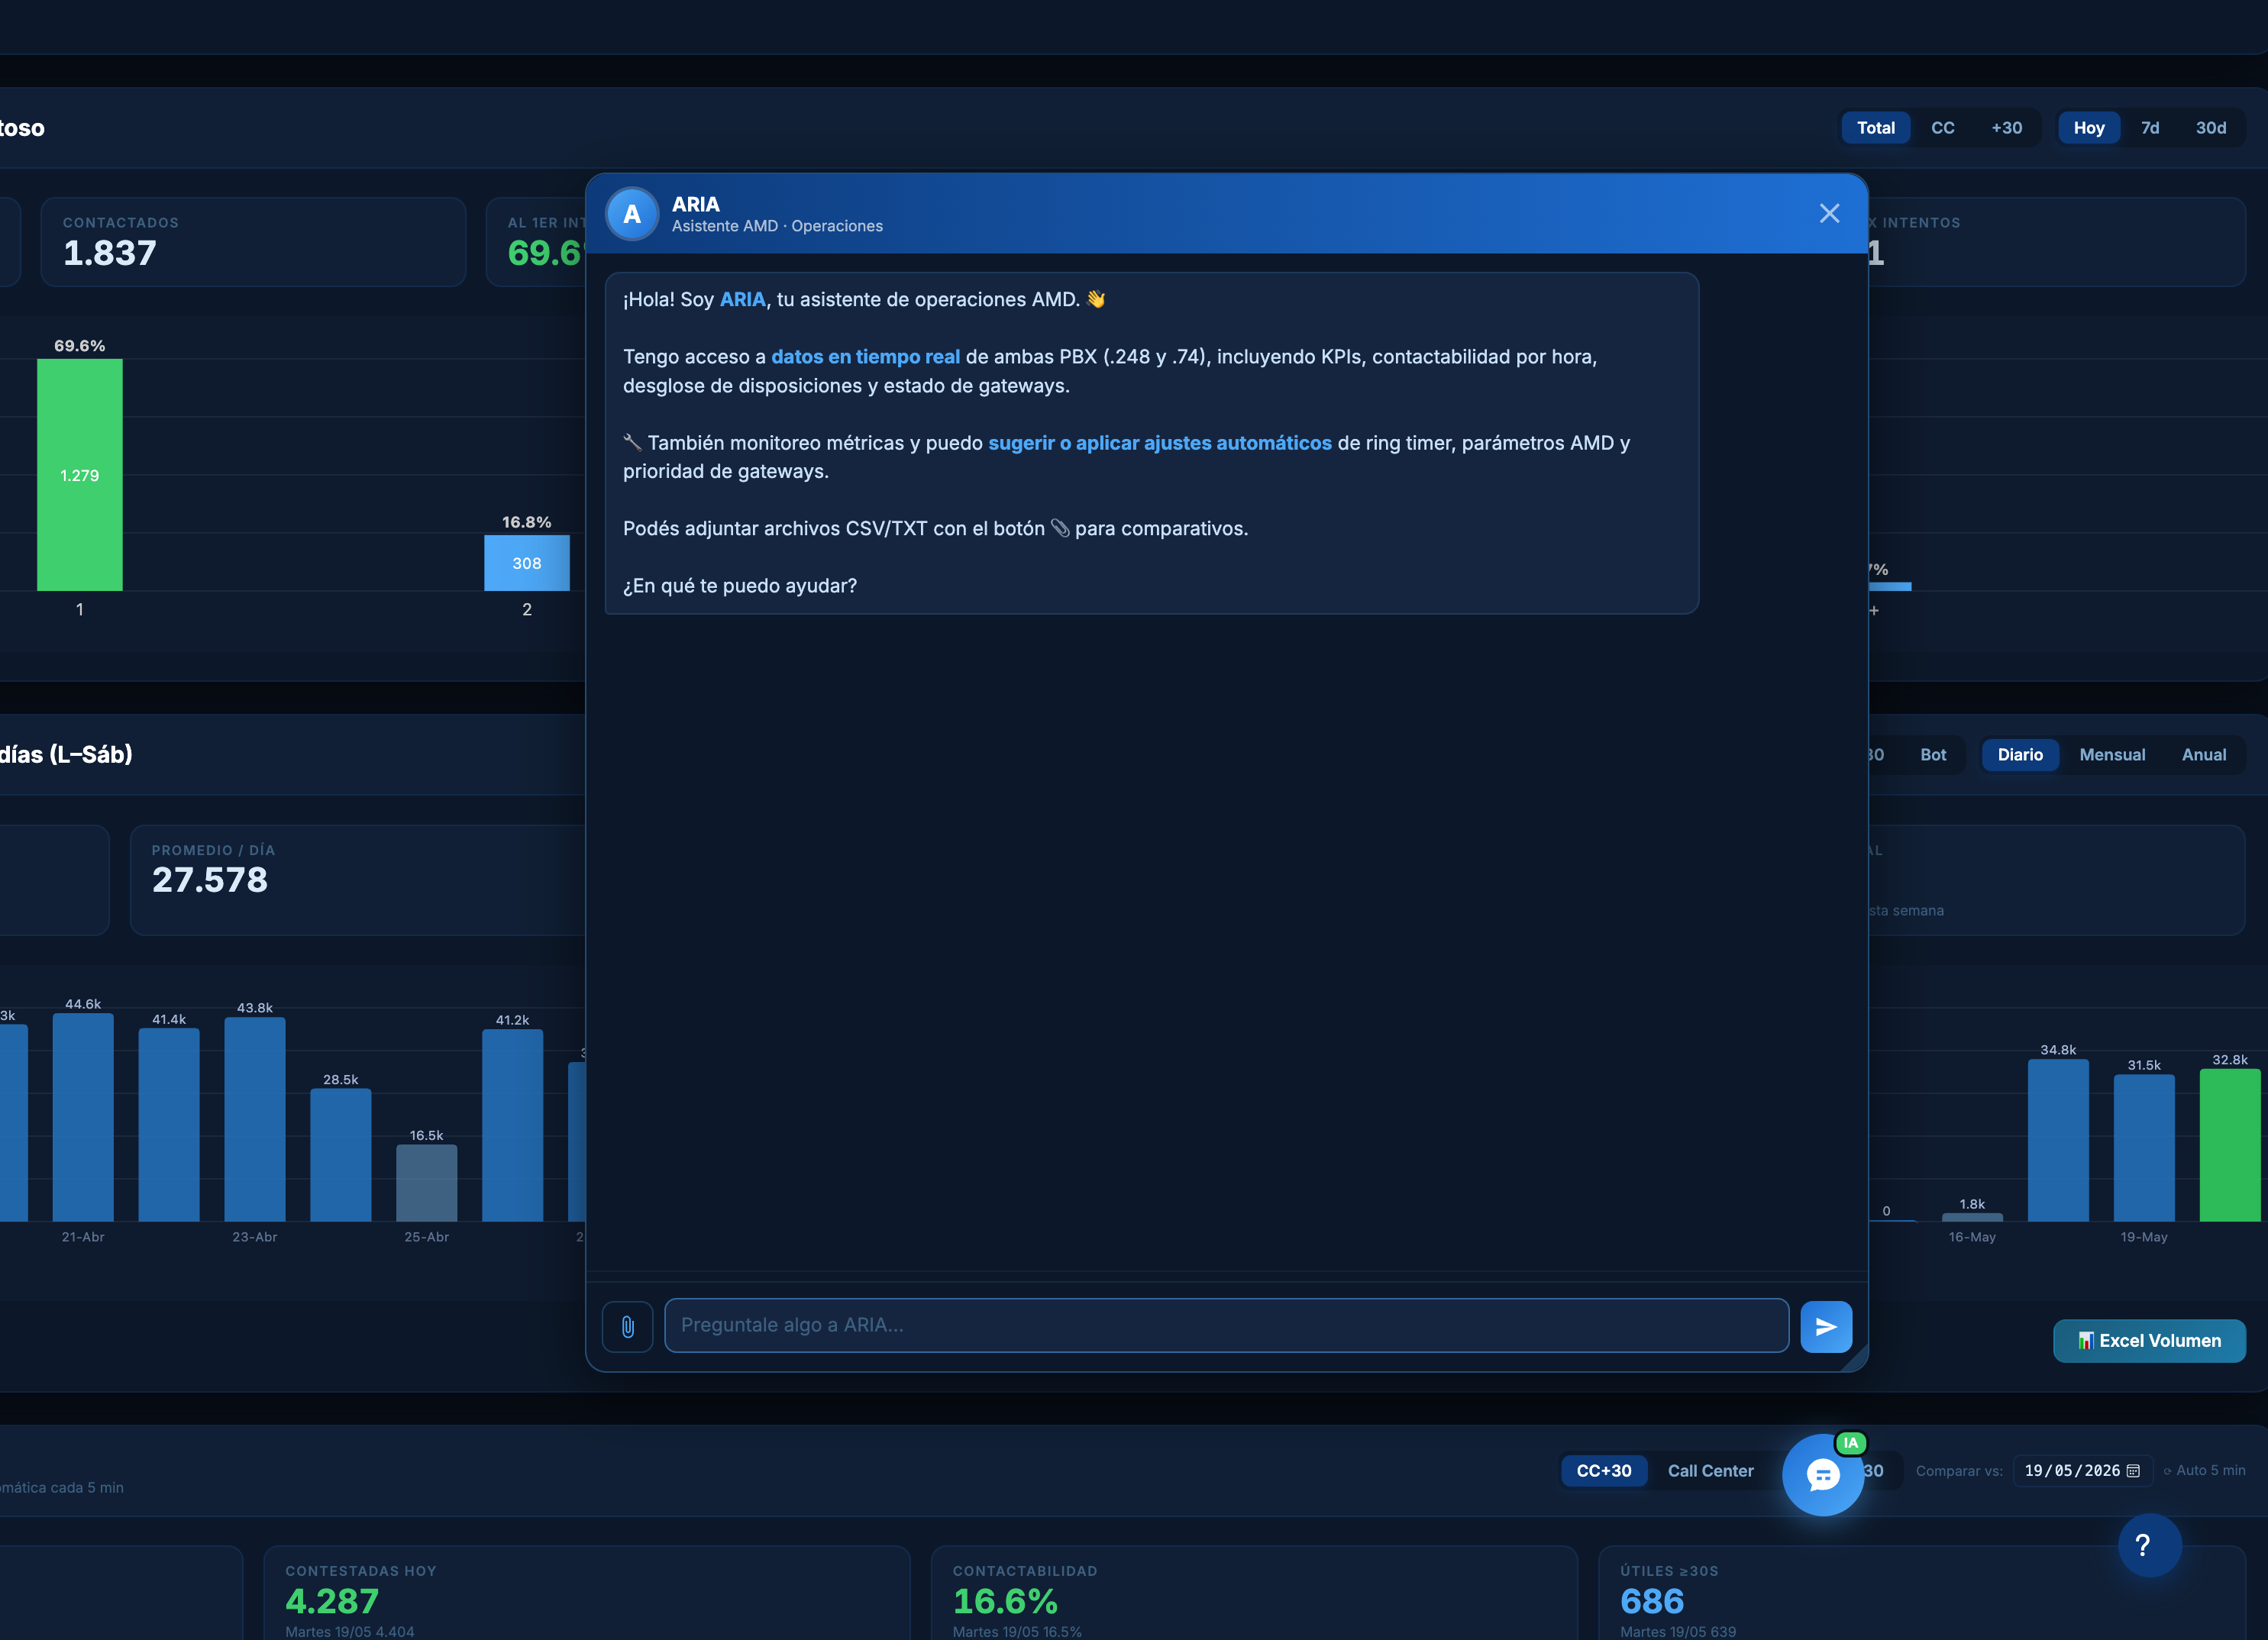
Task: Click the 41.2k volume bar
Action: point(513,1126)
